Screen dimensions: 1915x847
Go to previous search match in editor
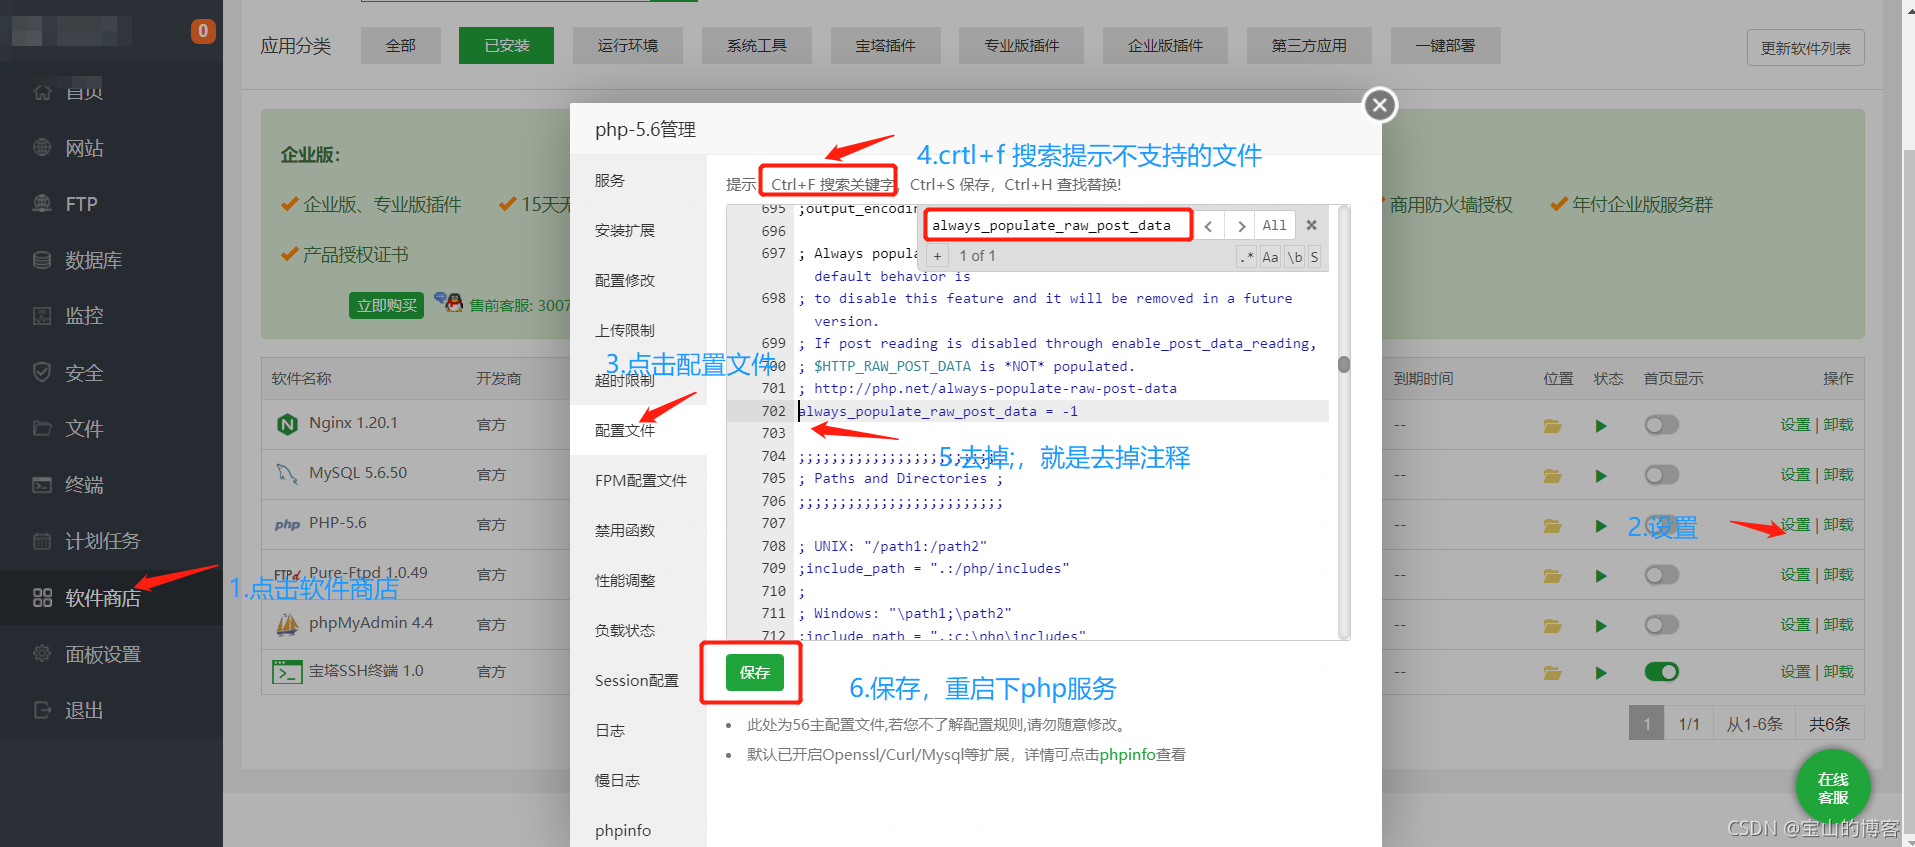(1208, 226)
